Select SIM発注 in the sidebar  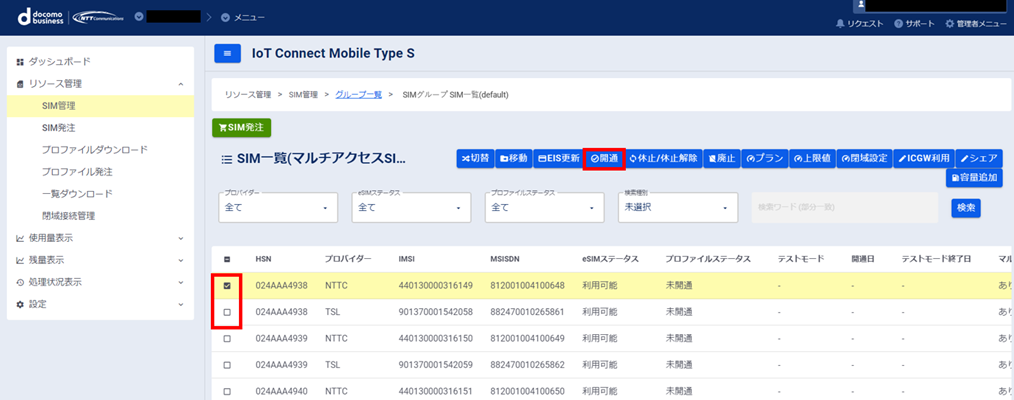59,128
